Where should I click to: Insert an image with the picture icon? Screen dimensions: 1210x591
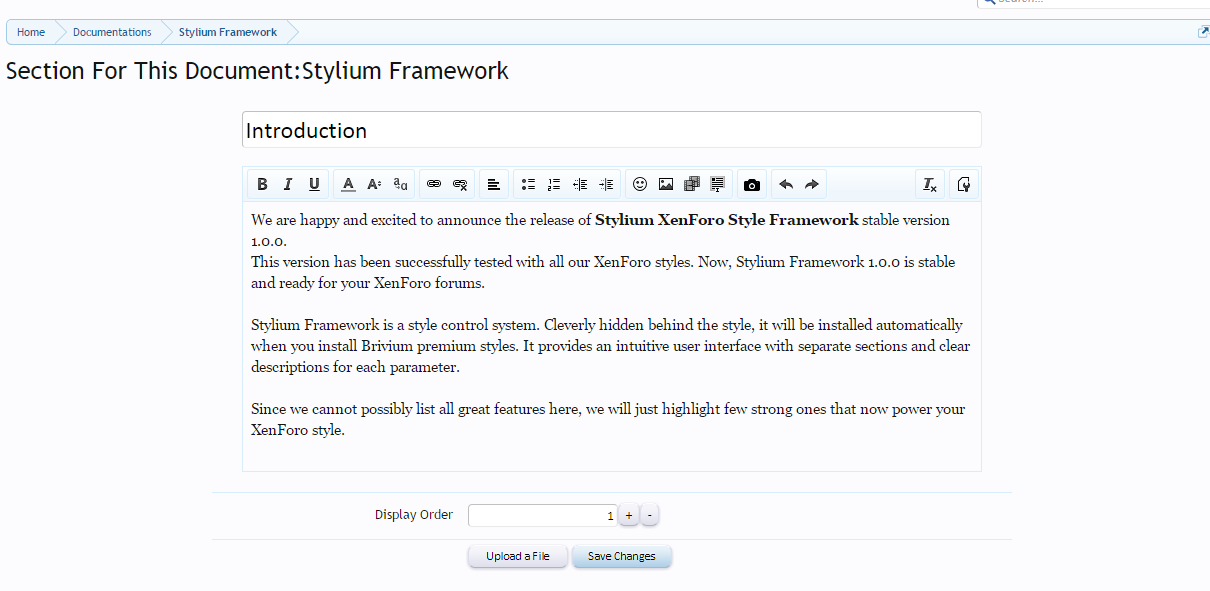point(666,184)
